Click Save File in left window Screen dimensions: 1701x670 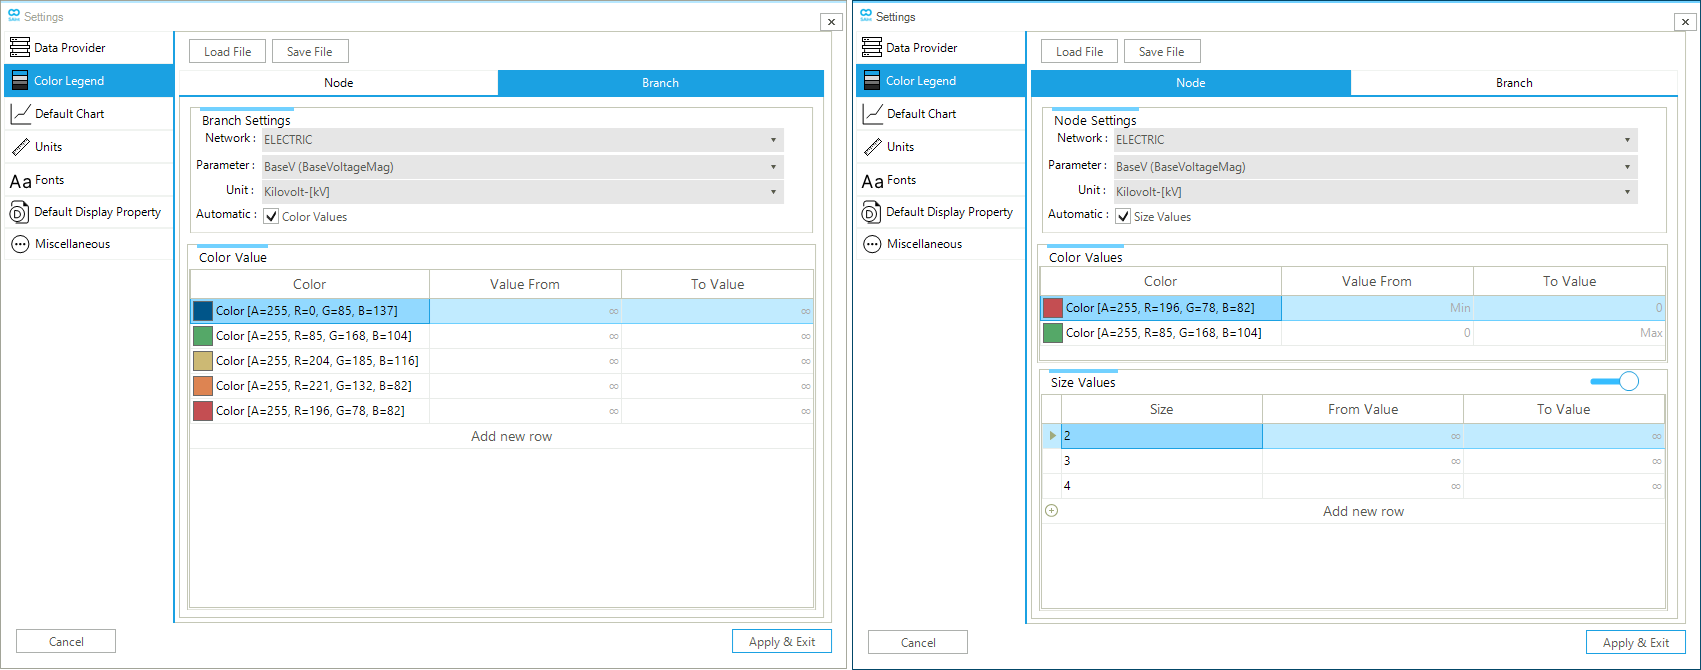pos(310,52)
